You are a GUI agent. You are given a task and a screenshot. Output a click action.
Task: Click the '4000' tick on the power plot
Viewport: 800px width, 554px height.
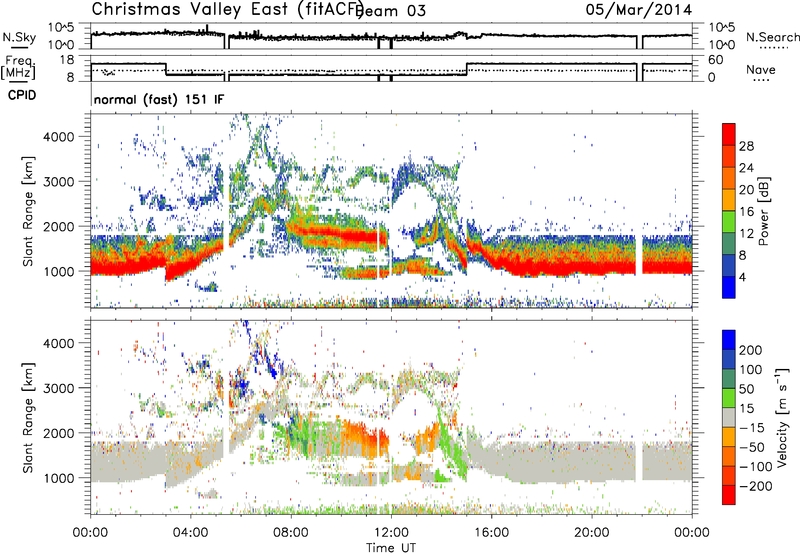[58, 137]
